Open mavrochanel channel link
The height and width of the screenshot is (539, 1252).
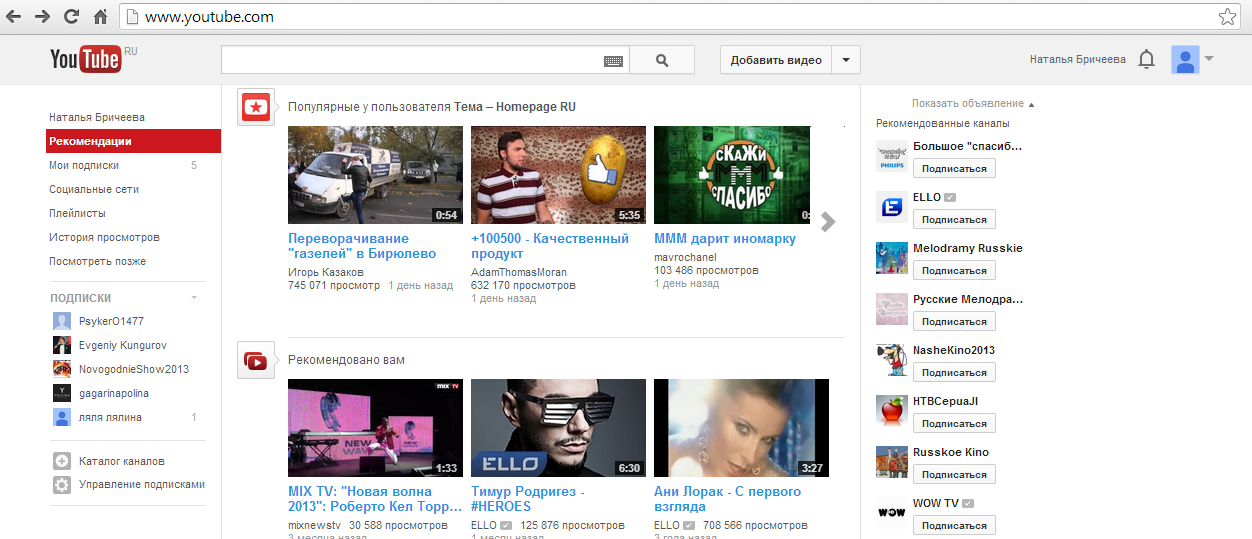[x=685, y=258]
